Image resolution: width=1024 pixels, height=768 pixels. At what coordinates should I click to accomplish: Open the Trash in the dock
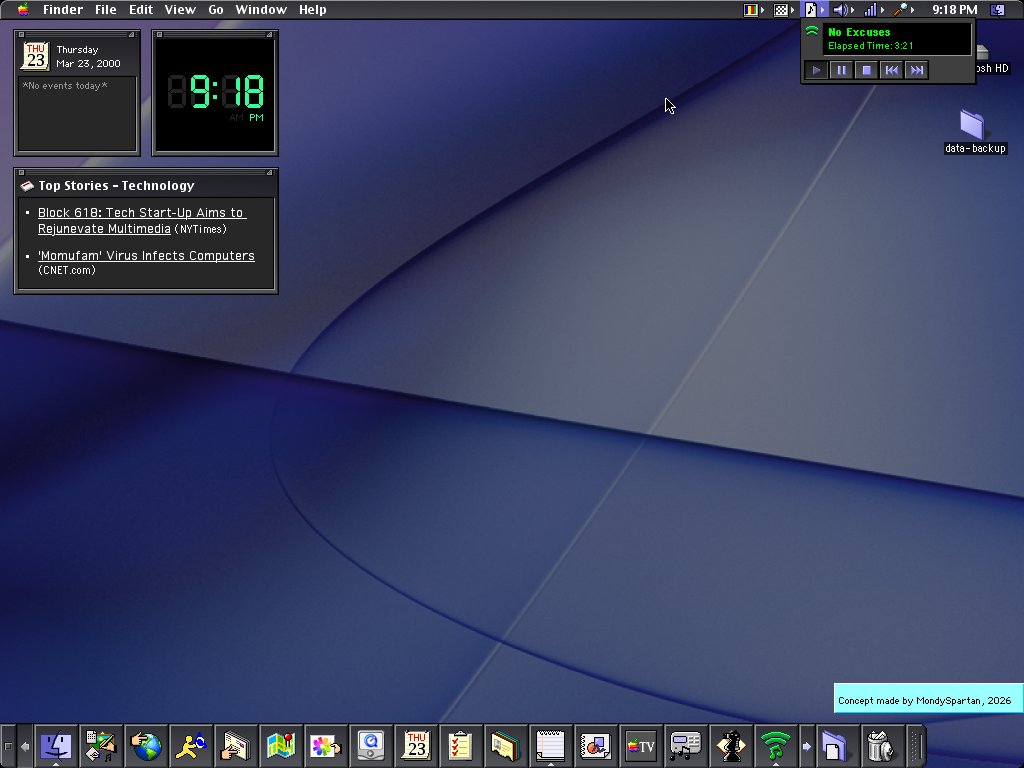click(x=880, y=745)
